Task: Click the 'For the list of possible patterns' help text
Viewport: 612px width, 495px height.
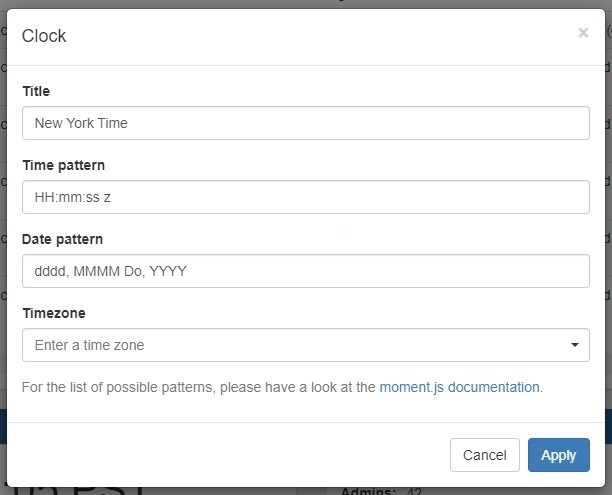Action: [200, 387]
